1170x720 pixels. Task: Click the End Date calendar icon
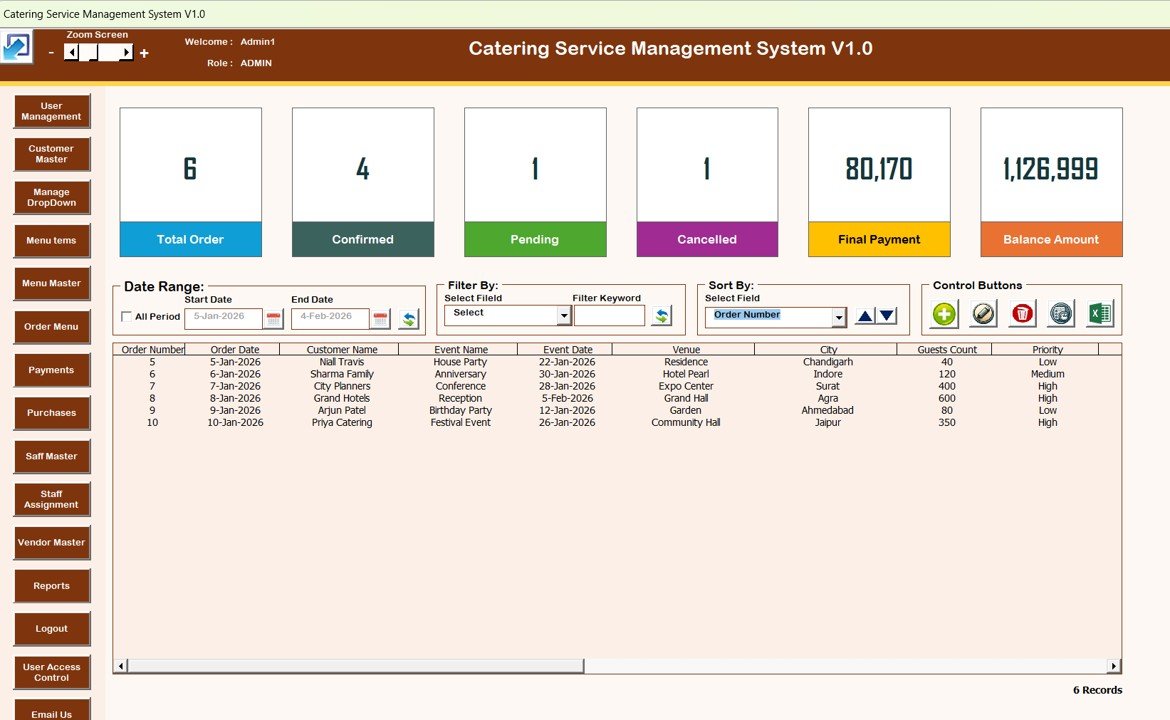point(381,317)
